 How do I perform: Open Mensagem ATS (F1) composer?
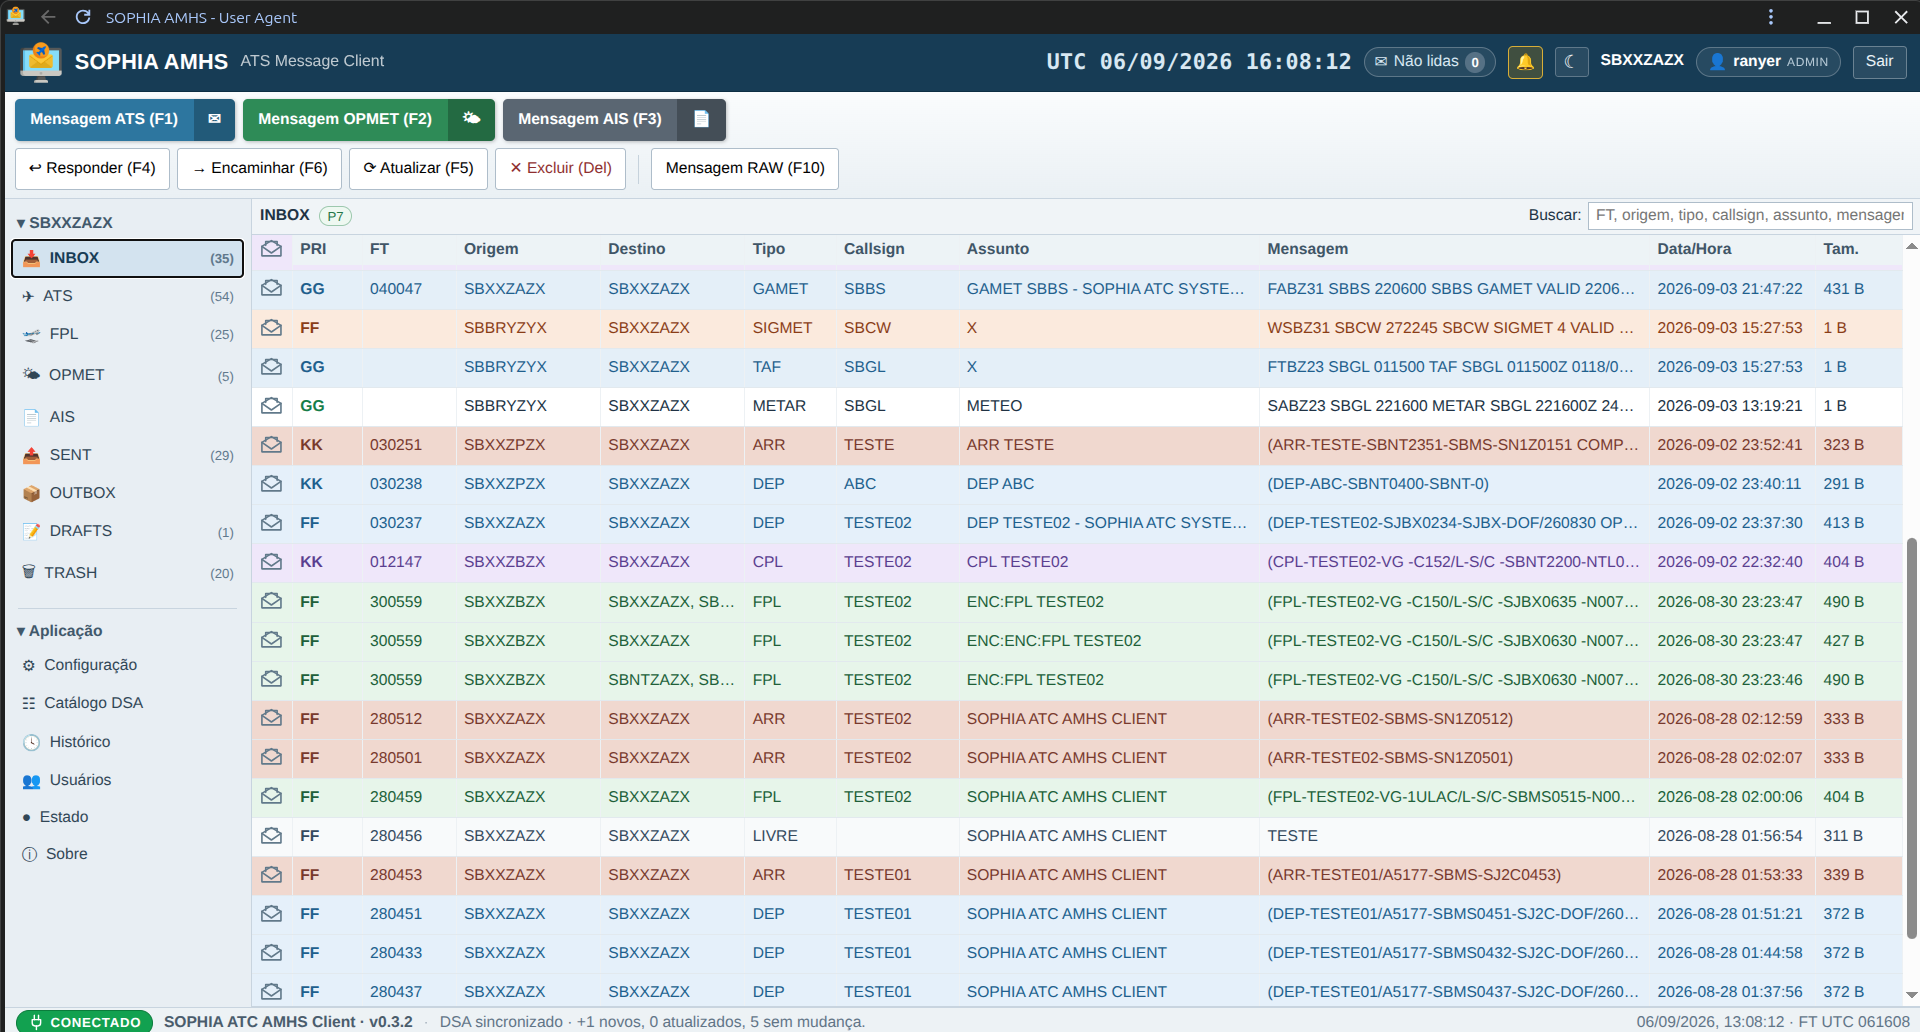tap(104, 119)
